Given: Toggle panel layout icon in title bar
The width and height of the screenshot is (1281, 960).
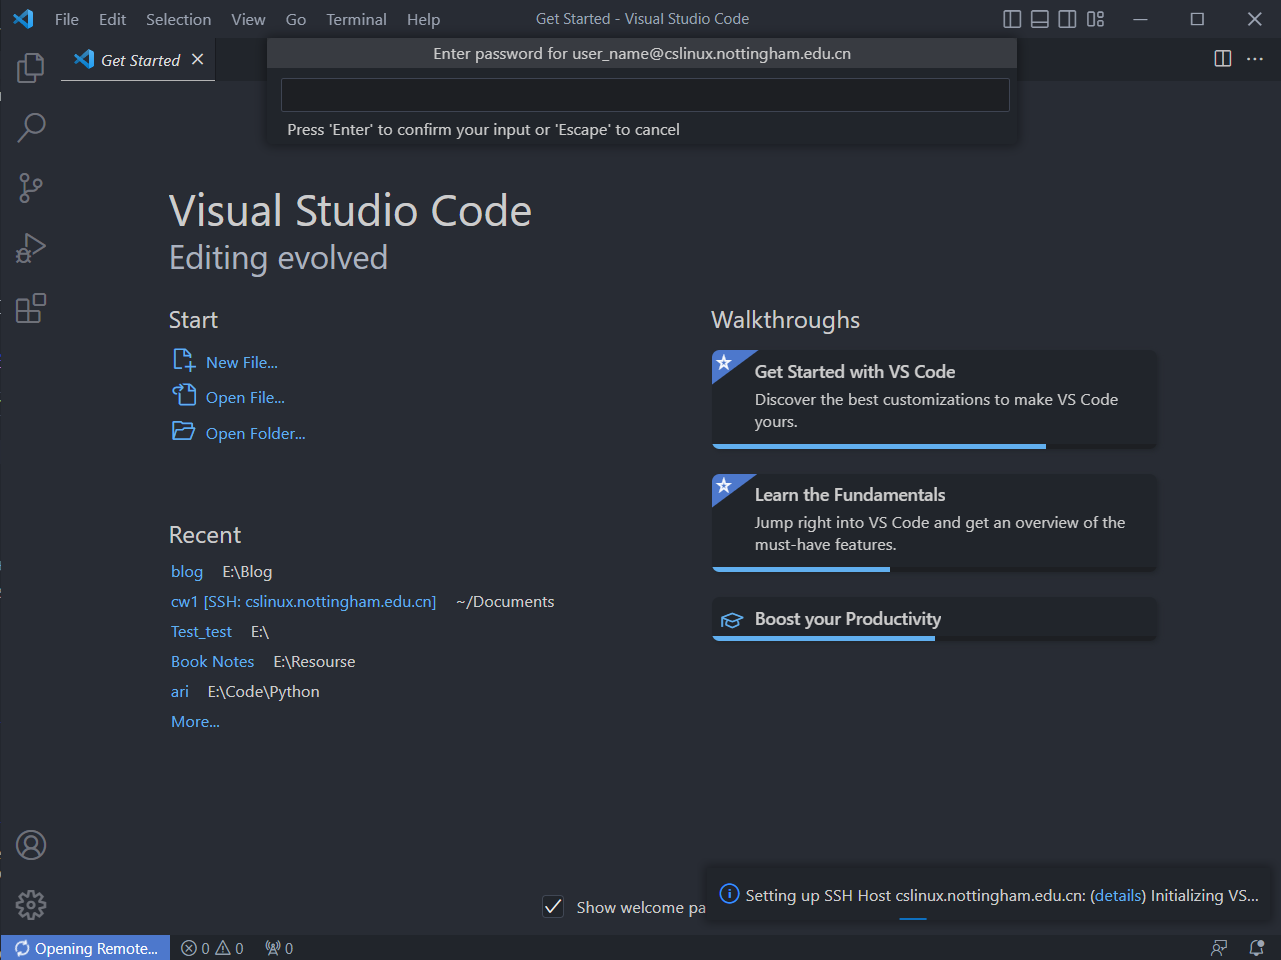Looking at the screenshot, I should [x=1040, y=19].
